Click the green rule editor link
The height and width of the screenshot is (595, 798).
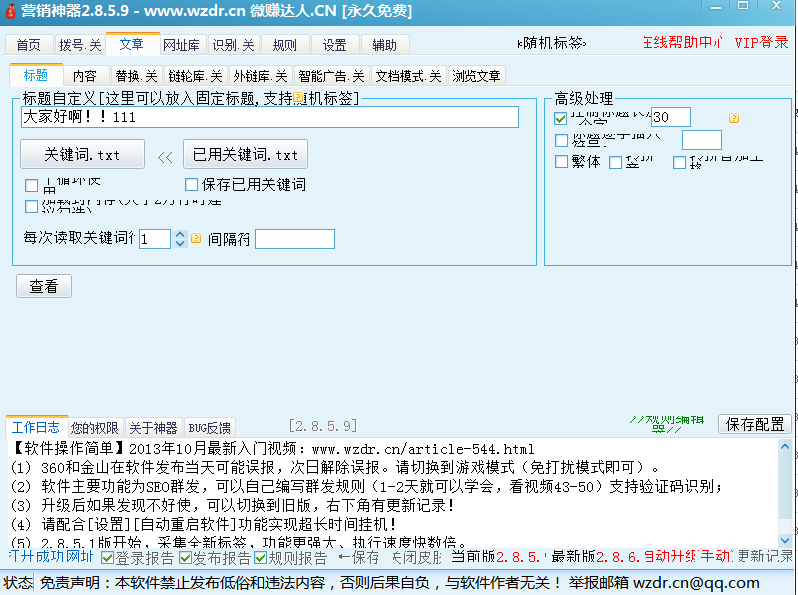click(667, 423)
